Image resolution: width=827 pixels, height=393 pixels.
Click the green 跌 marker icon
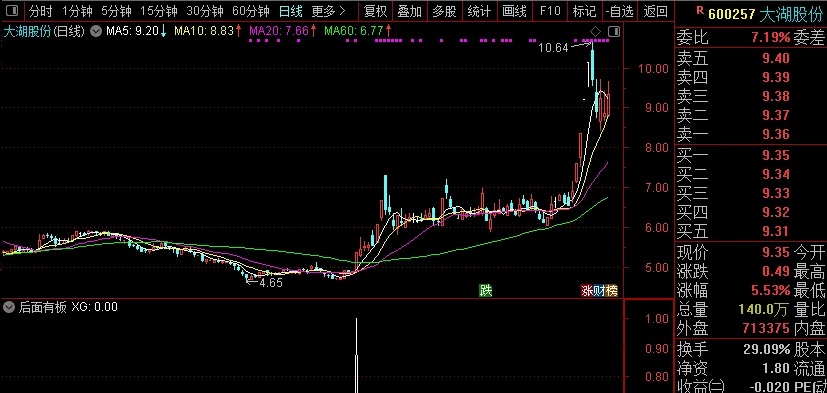coord(485,290)
